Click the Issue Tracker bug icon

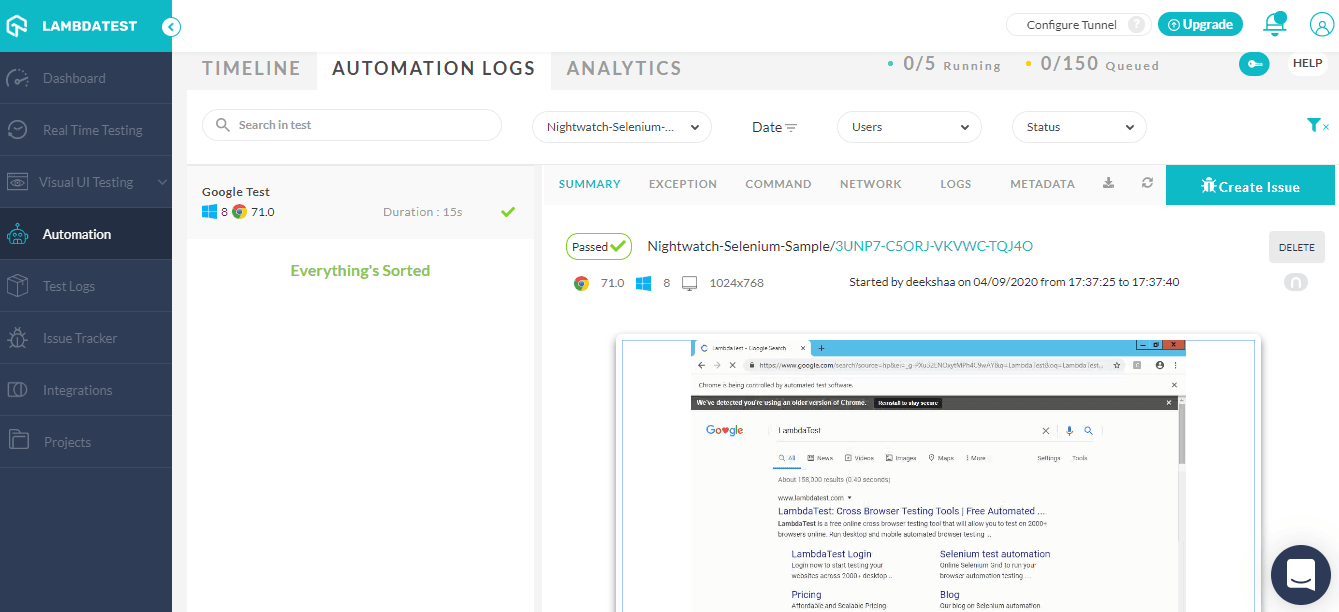pos(17,338)
